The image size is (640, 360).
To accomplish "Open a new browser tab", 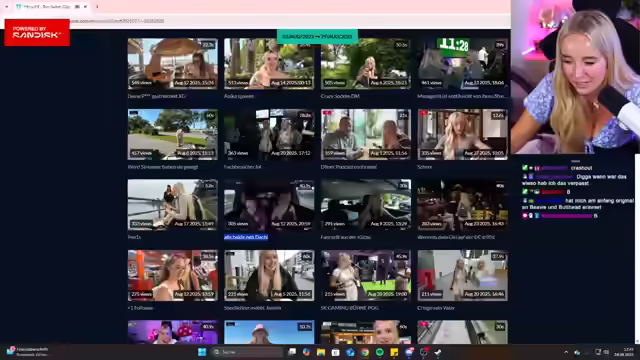I will pyautogui.click(x=97, y=7).
